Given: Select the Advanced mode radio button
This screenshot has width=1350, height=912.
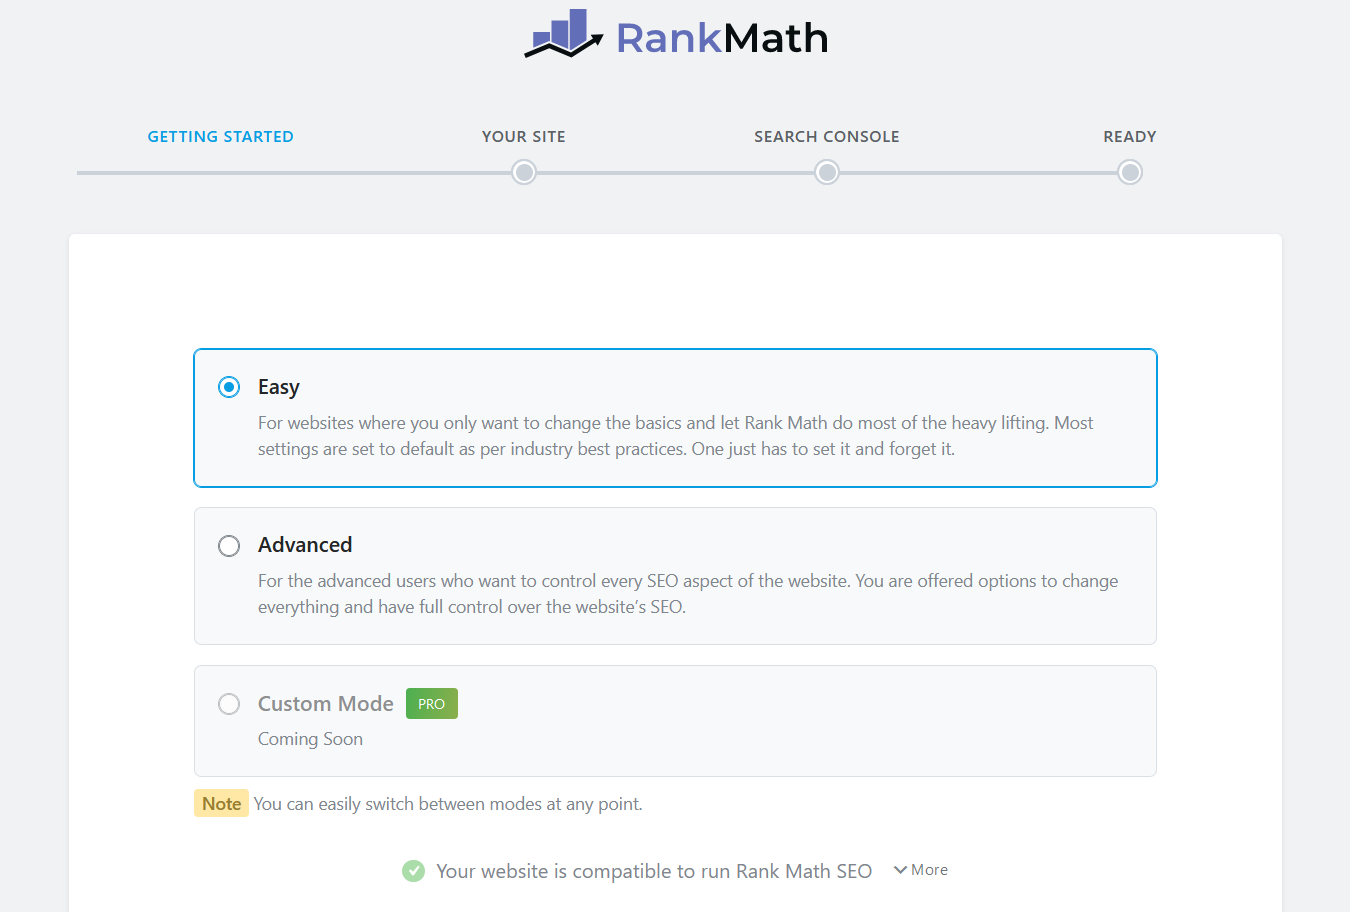Looking at the screenshot, I should [x=229, y=546].
